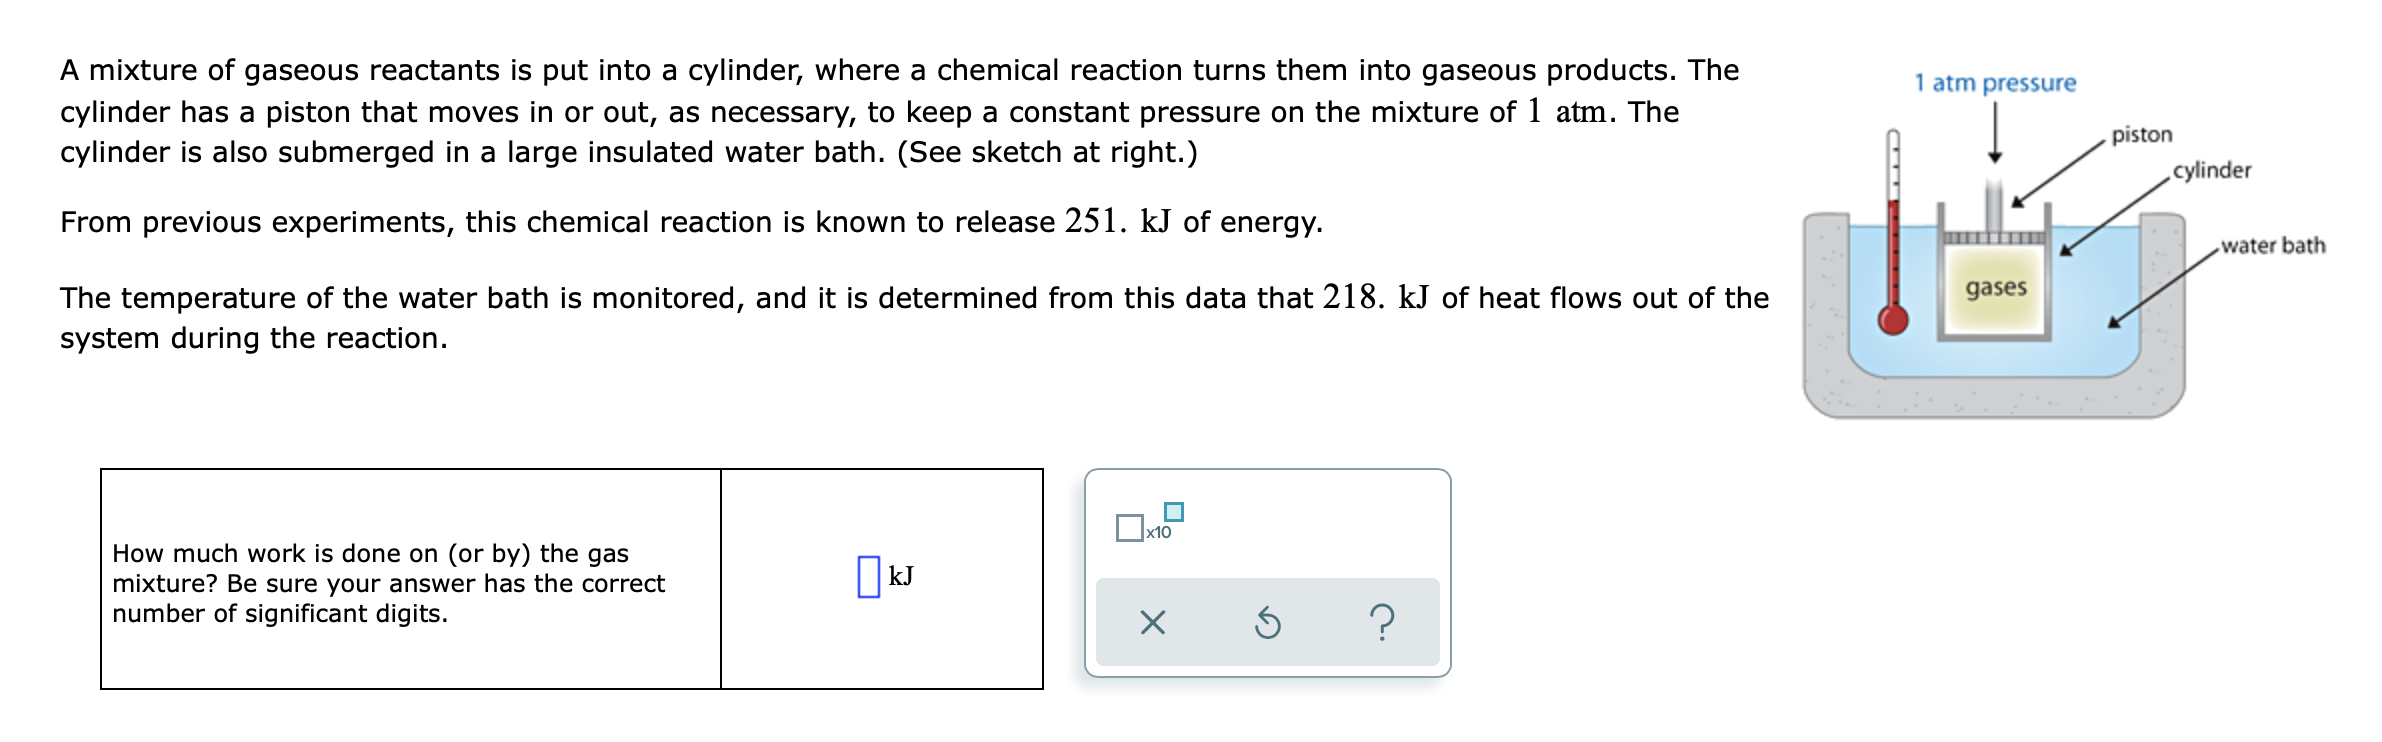The height and width of the screenshot is (742, 2382).
Task: Clear the answer with the X icon
Action: pyautogui.click(x=1152, y=623)
